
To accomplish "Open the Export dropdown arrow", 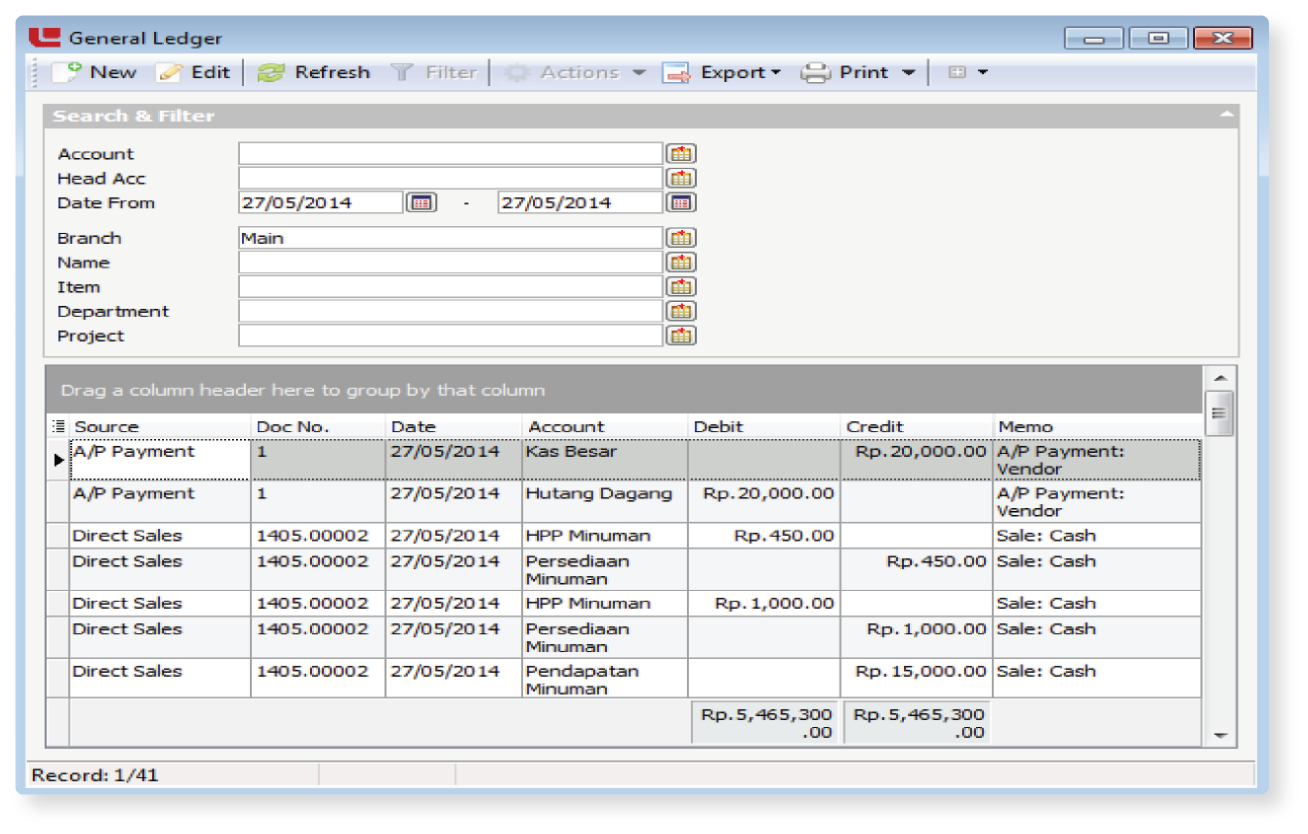I will (775, 73).
